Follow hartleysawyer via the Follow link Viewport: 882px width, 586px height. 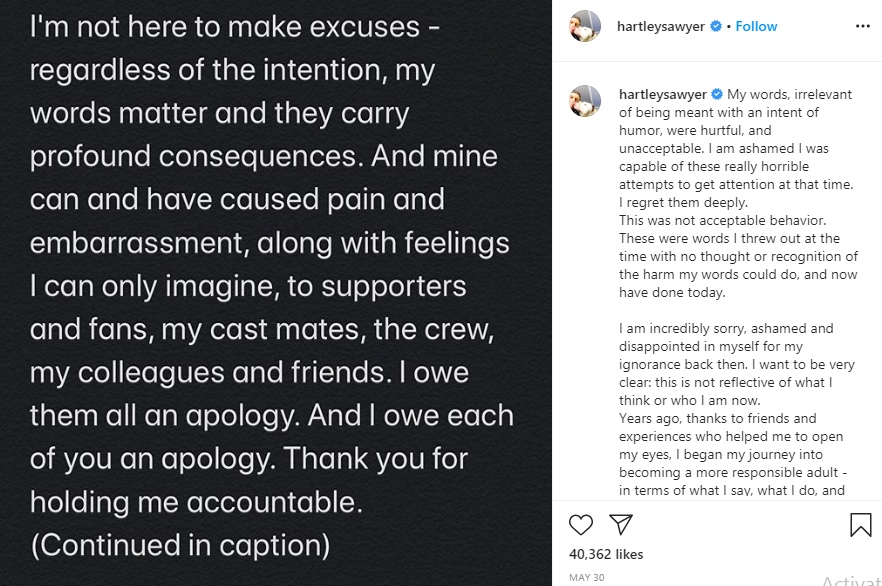pyautogui.click(x=755, y=26)
